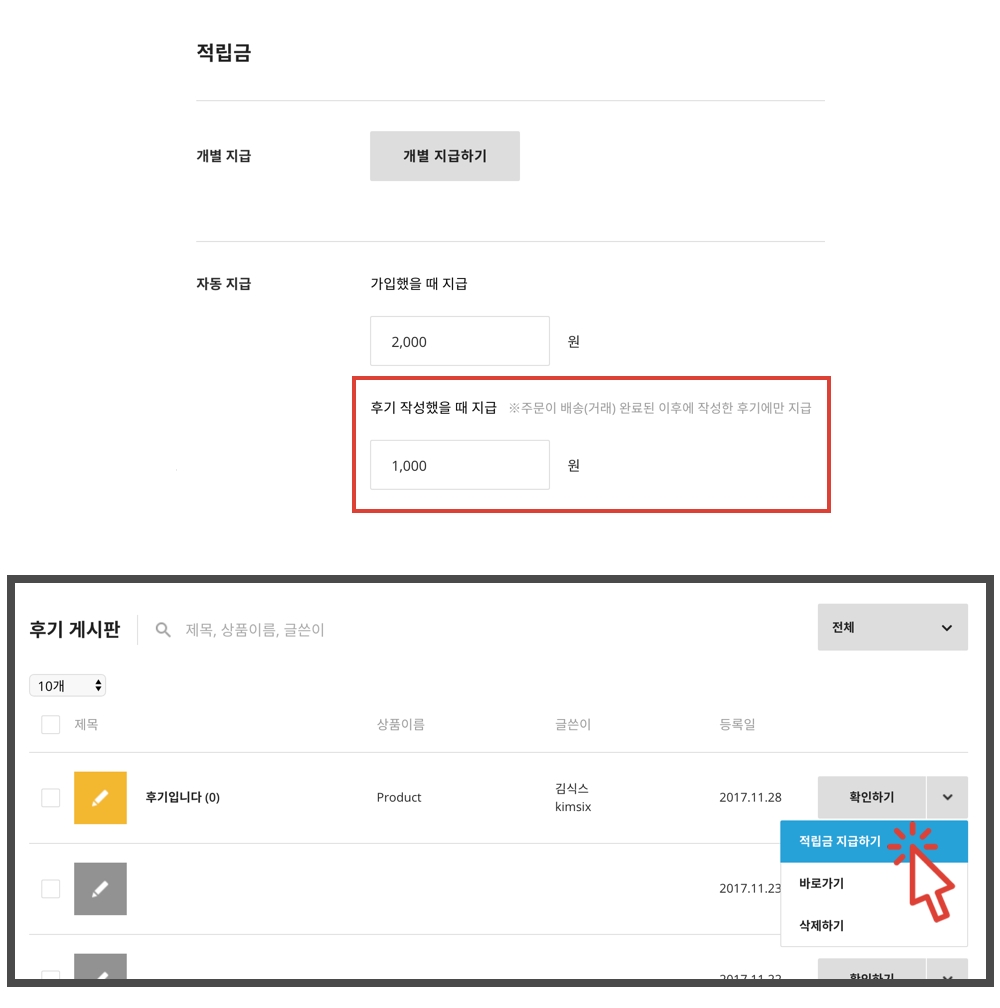
Task: Click the 제목 column header
Action: (x=86, y=724)
